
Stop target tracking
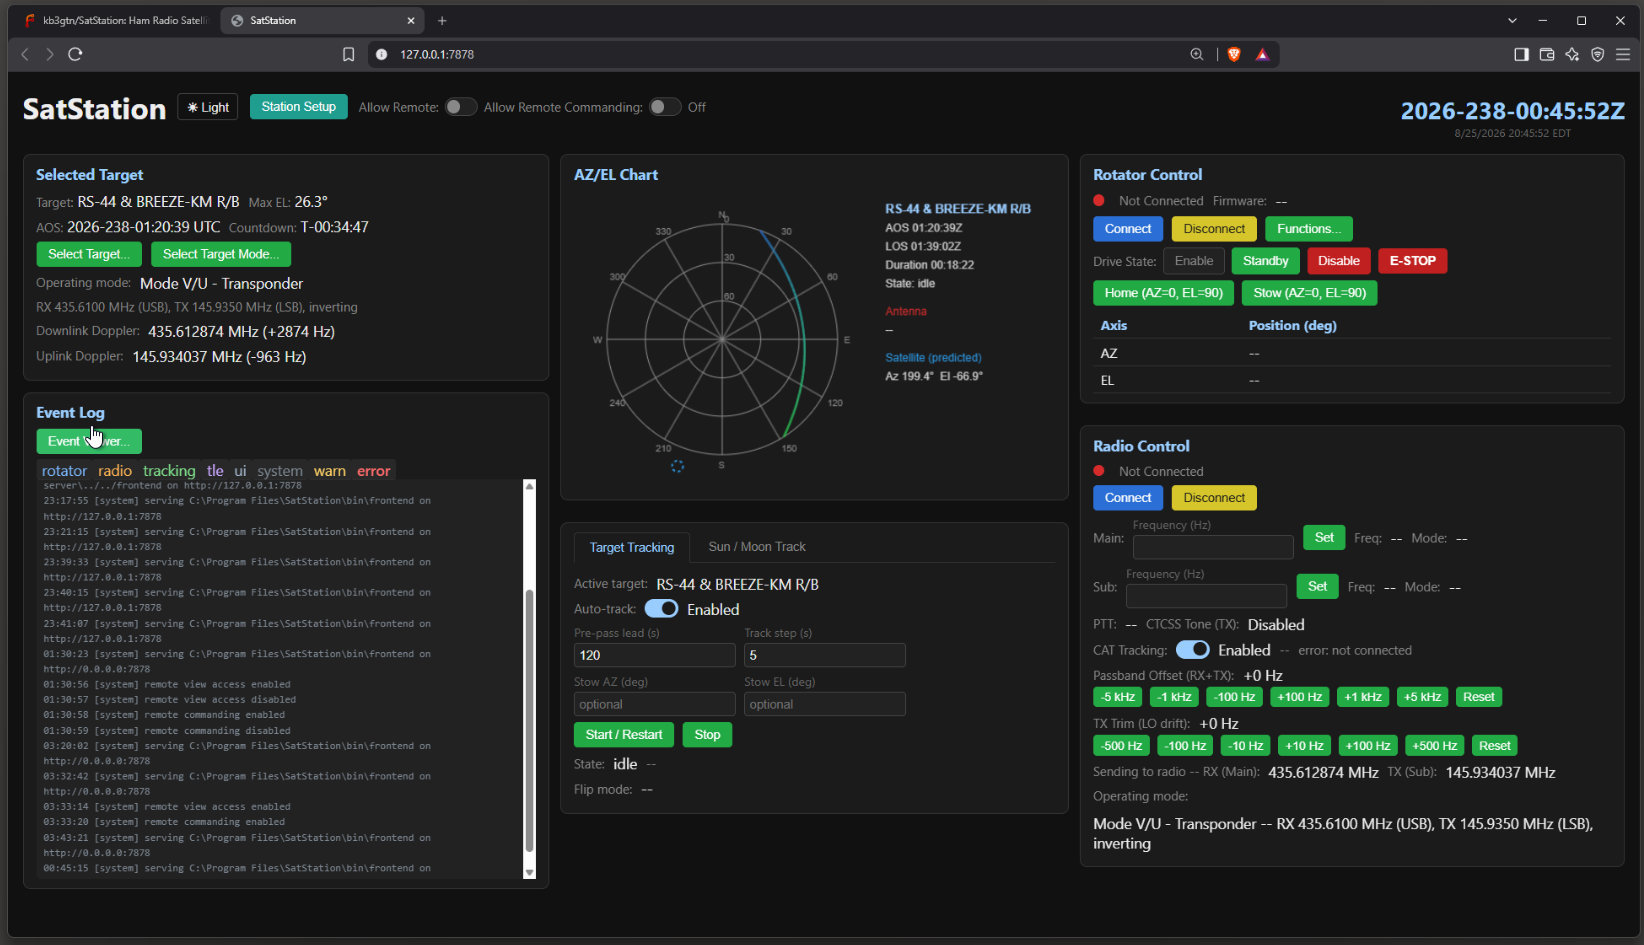point(707,735)
